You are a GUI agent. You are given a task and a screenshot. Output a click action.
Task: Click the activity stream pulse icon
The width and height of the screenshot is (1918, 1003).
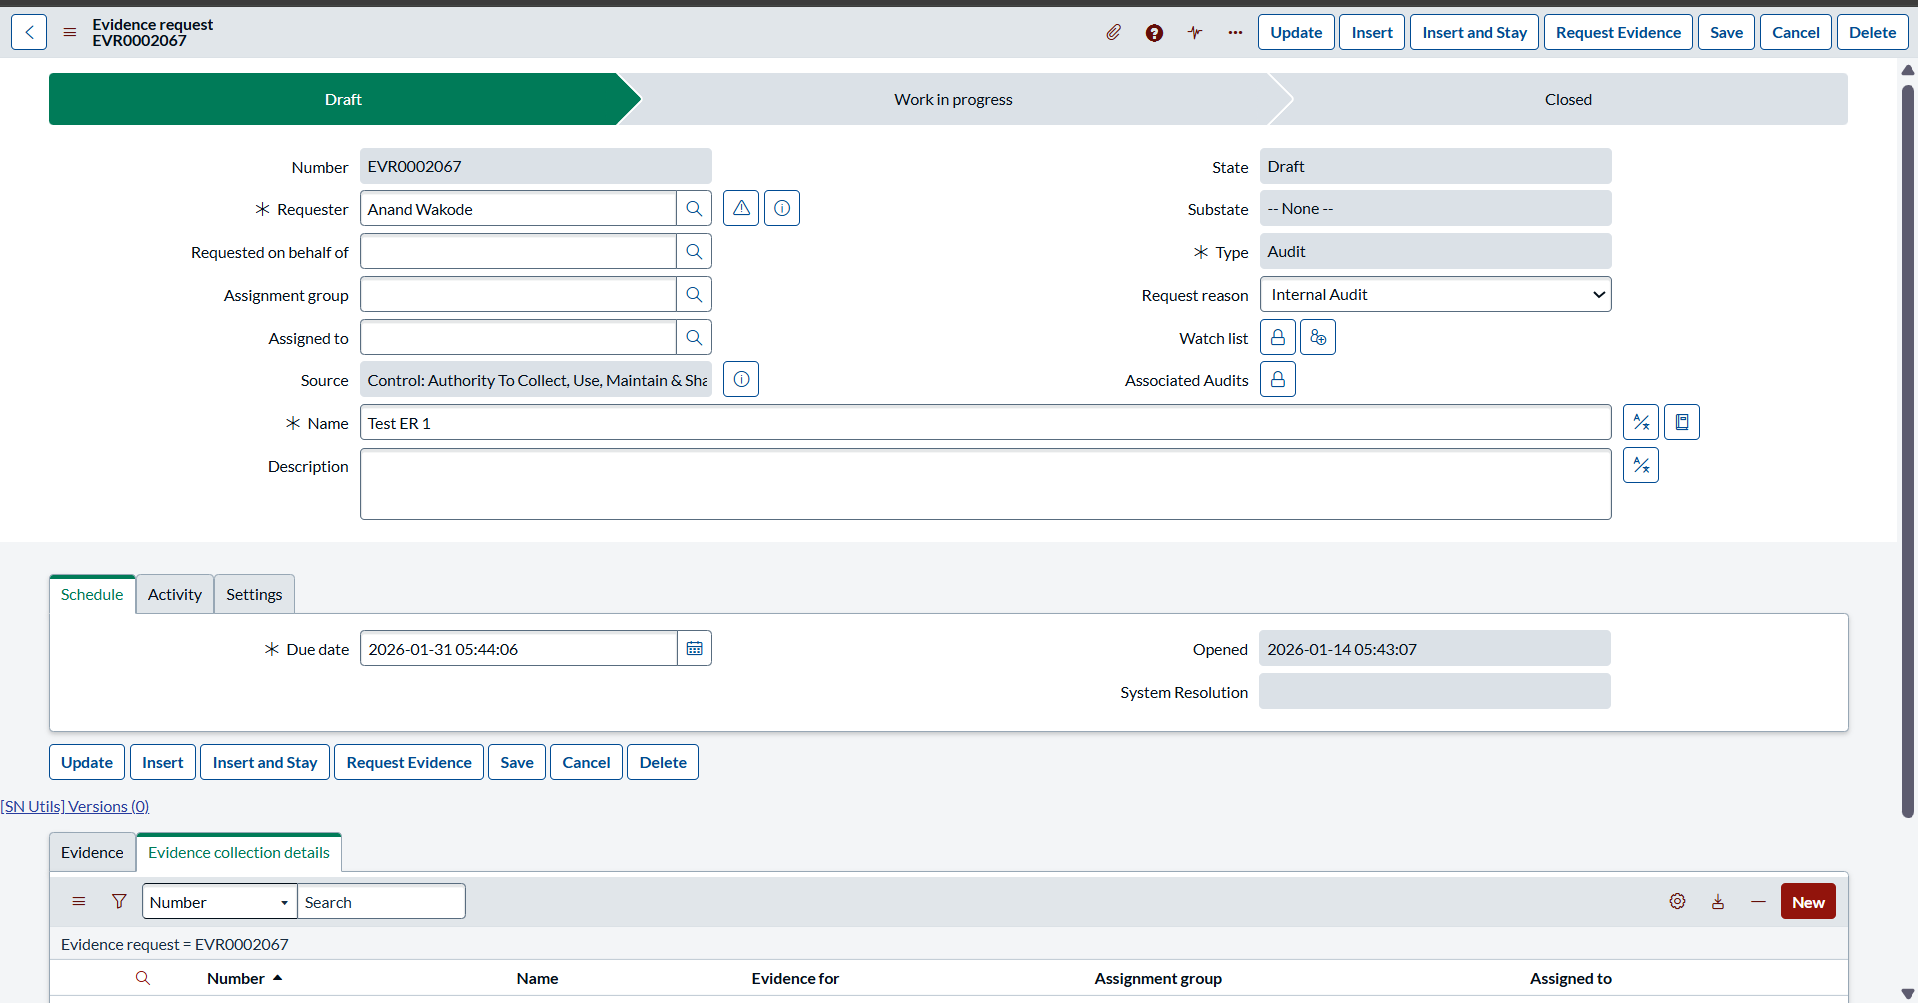click(1195, 33)
